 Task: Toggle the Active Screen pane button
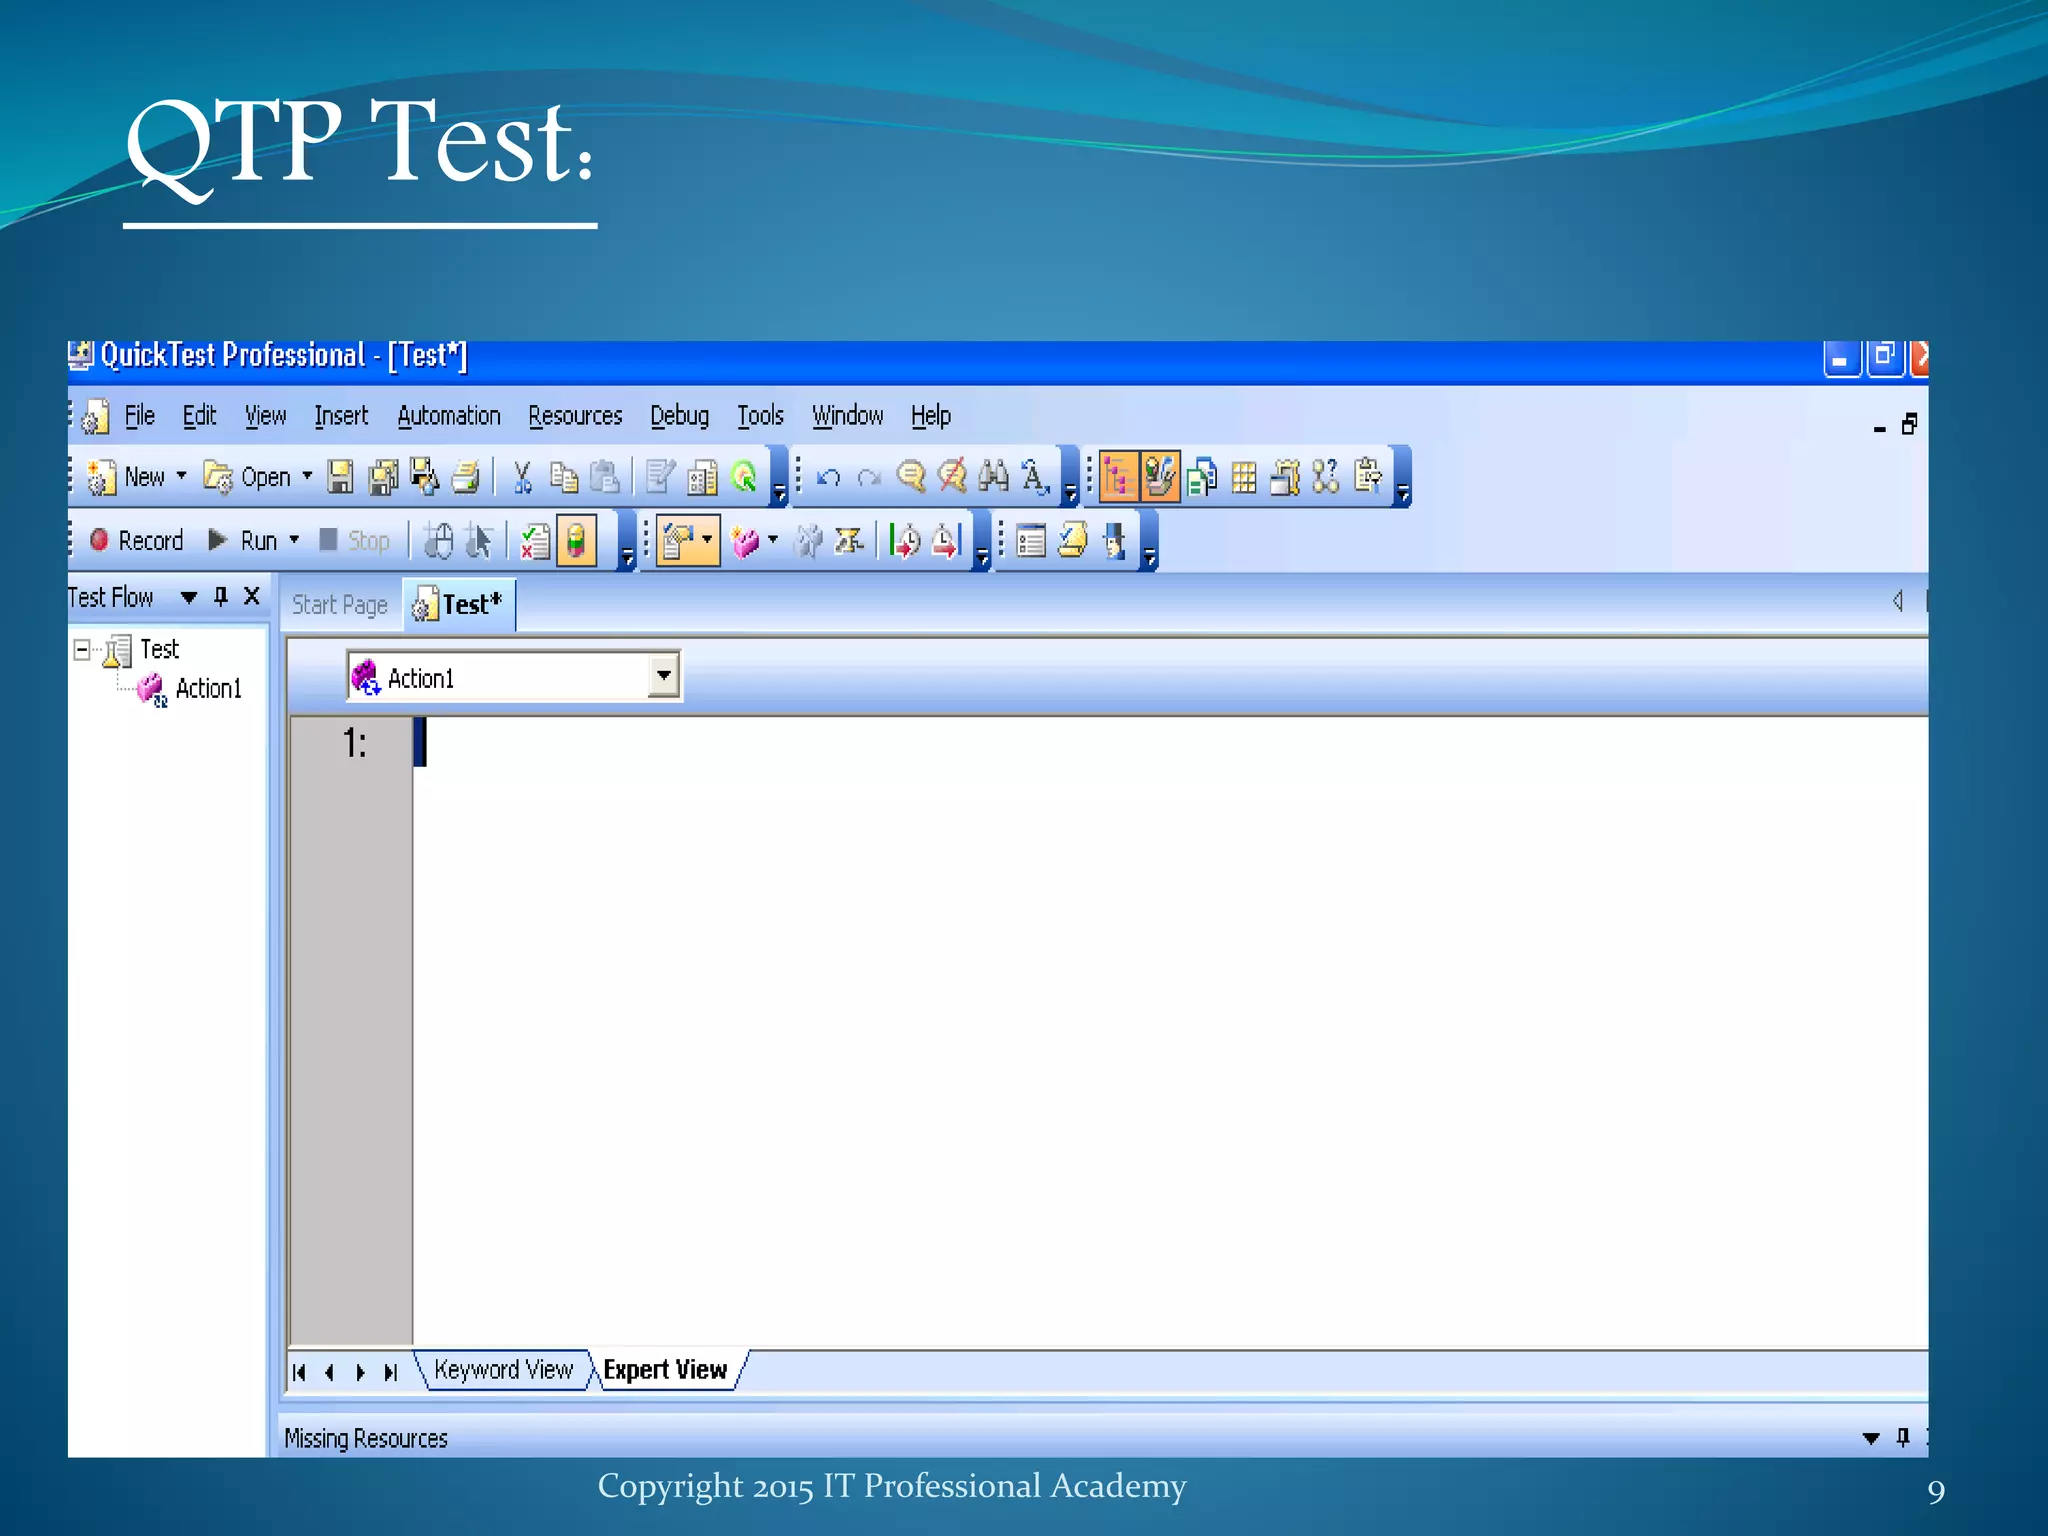point(1202,477)
